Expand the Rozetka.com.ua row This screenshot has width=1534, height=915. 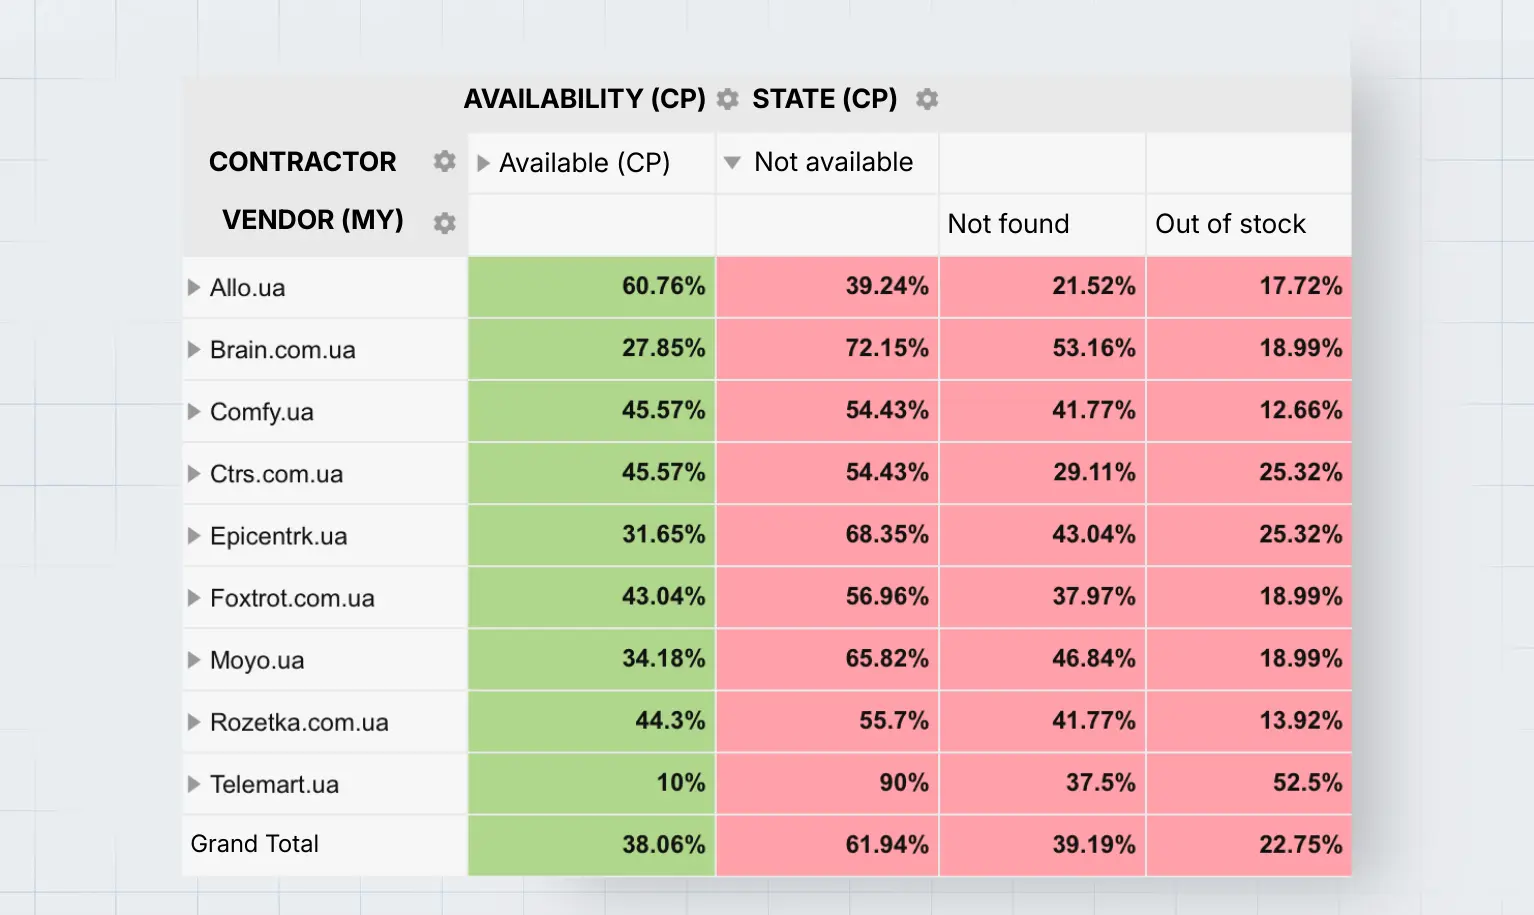[x=192, y=722]
